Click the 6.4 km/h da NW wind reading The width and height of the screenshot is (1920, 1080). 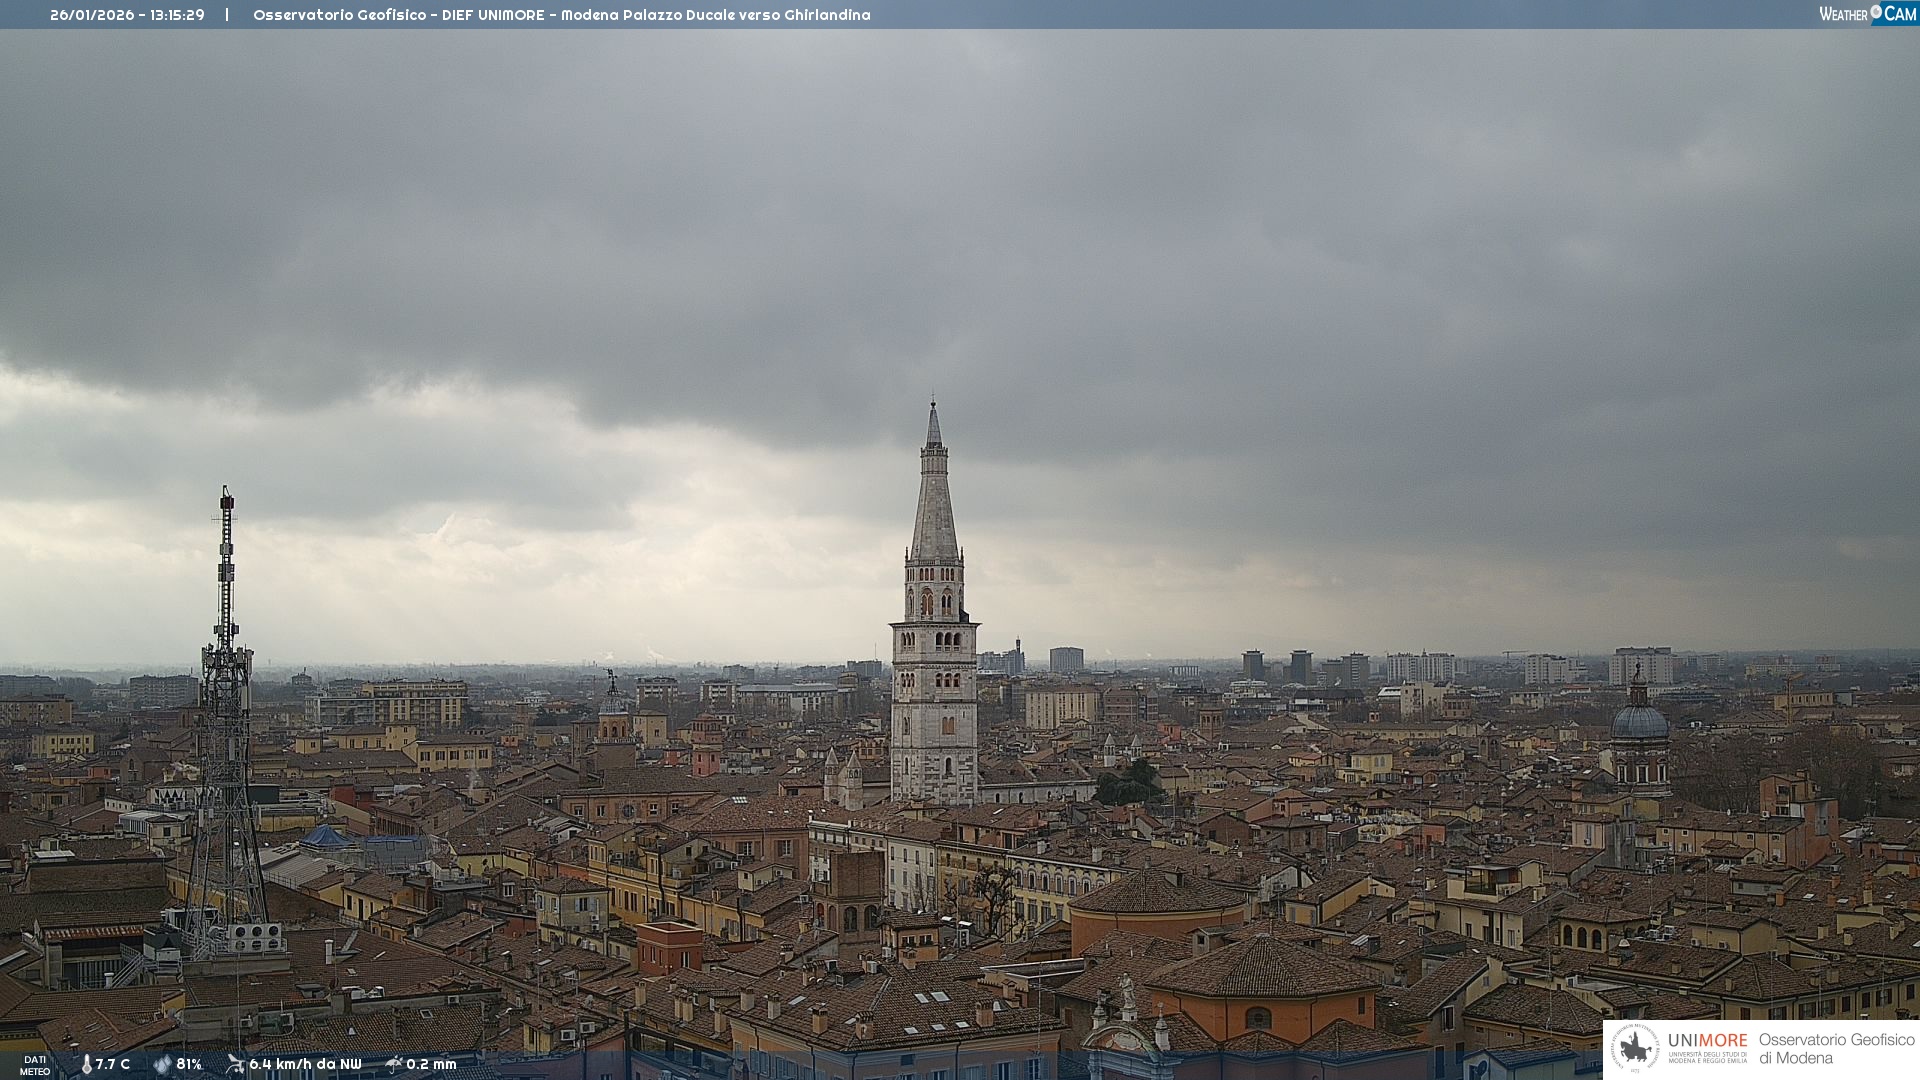pos(305,1064)
